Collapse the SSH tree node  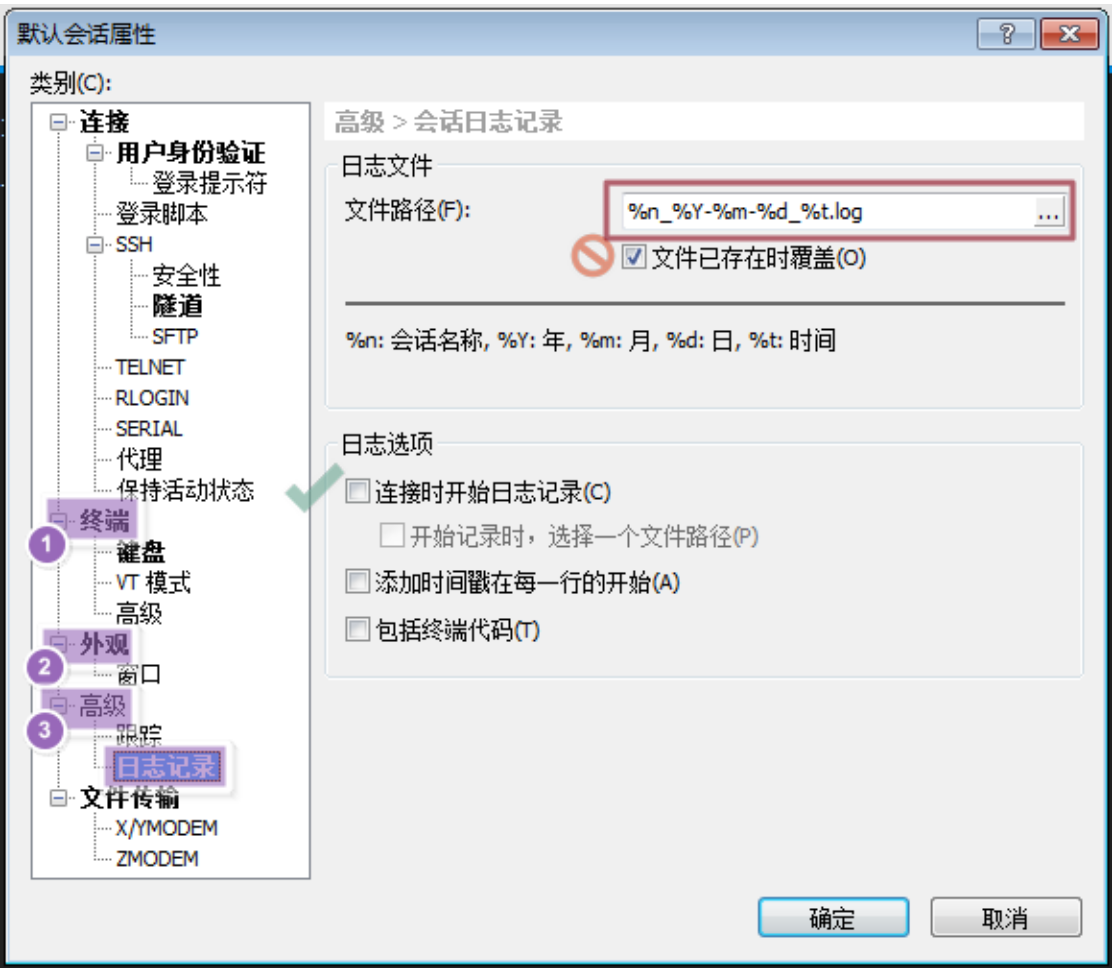coord(95,245)
